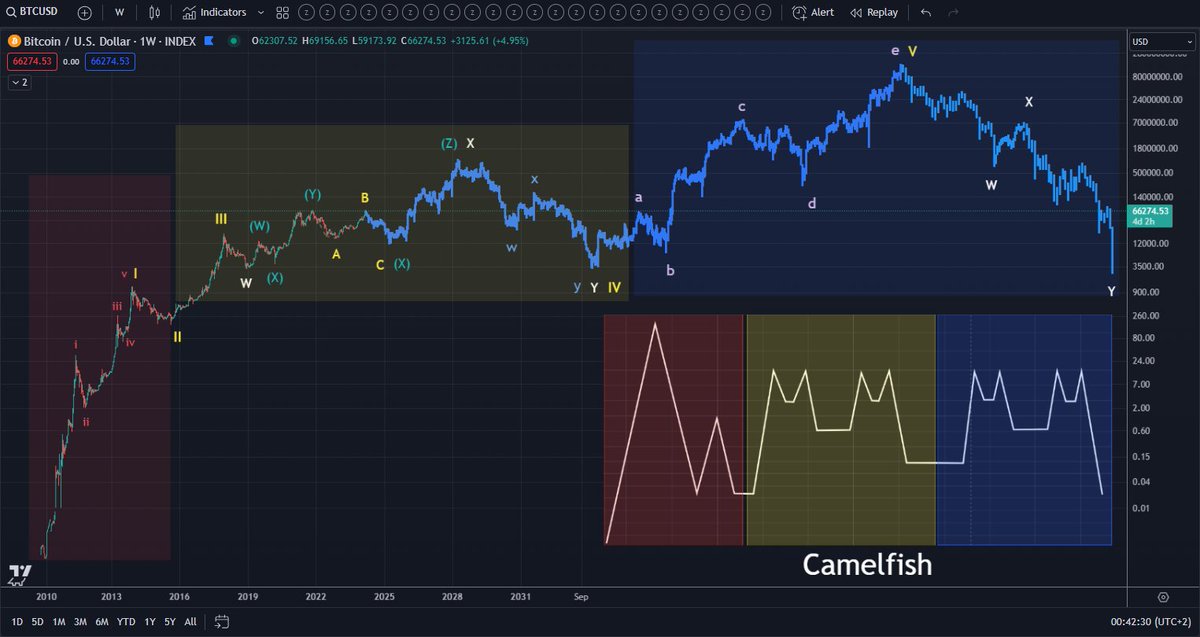
Task: Click the 0.00 spread value between price buttons
Action: 70,61
